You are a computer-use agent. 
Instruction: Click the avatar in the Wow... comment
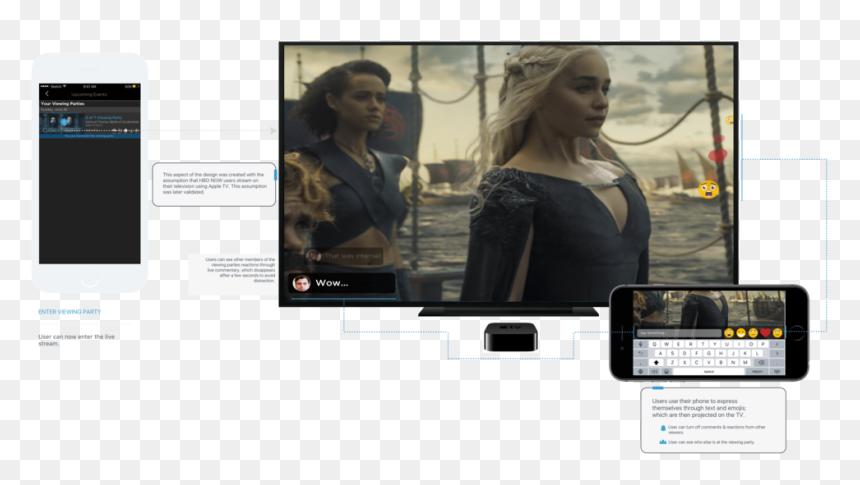point(301,283)
